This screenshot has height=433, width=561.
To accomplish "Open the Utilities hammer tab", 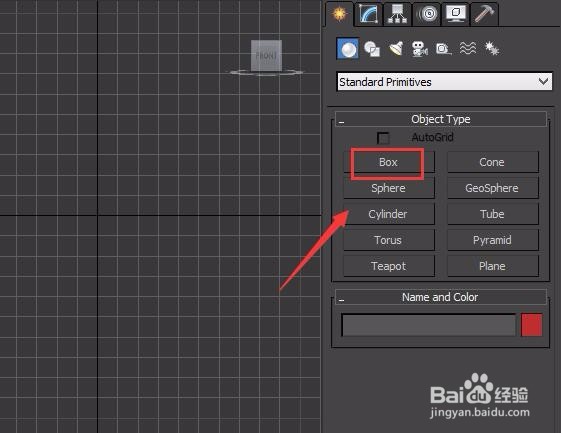I will (484, 14).
